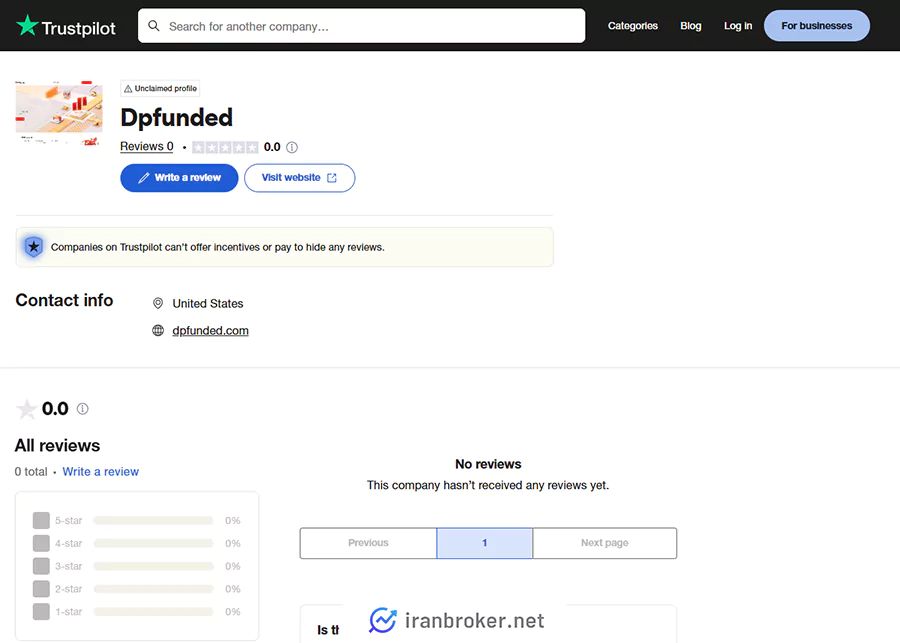Open the Categories menu
900x643 pixels.
tap(633, 26)
